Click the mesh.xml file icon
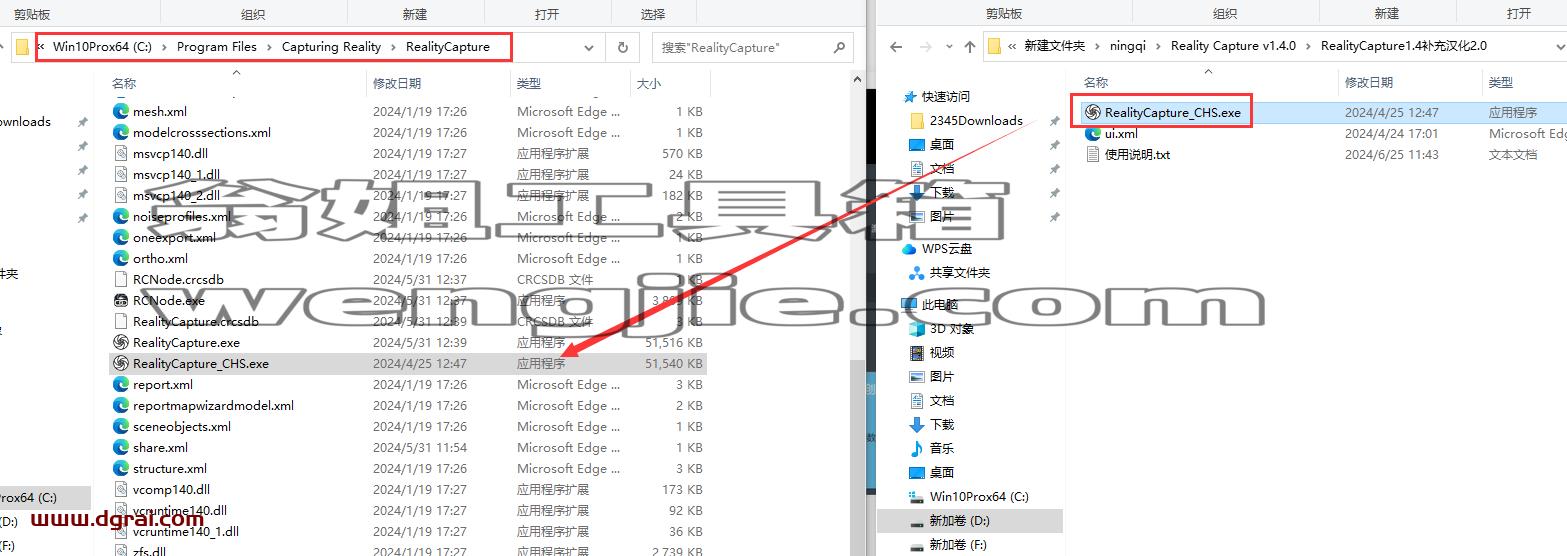This screenshot has height=556, width=1567. pyautogui.click(x=121, y=111)
